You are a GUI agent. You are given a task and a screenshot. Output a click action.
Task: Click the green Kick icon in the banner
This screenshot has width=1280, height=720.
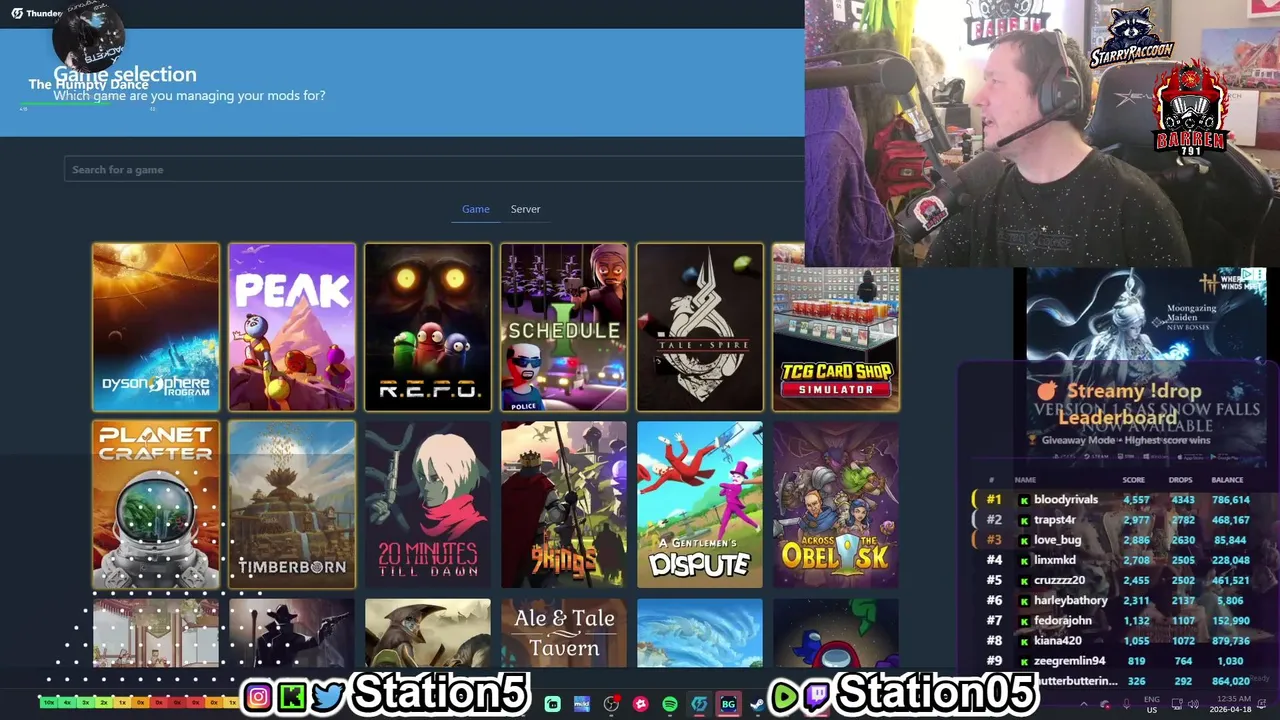coord(292,697)
